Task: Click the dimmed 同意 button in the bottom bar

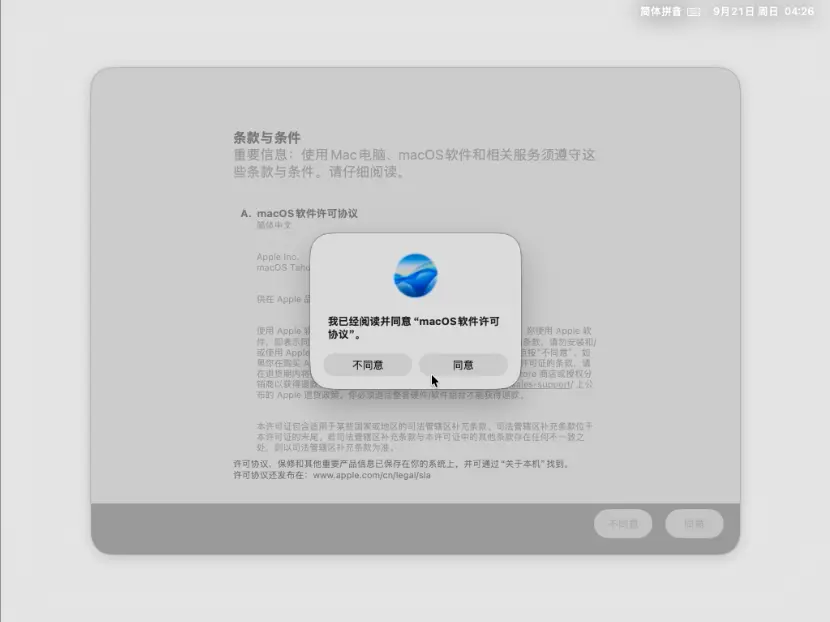Action: 694,524
